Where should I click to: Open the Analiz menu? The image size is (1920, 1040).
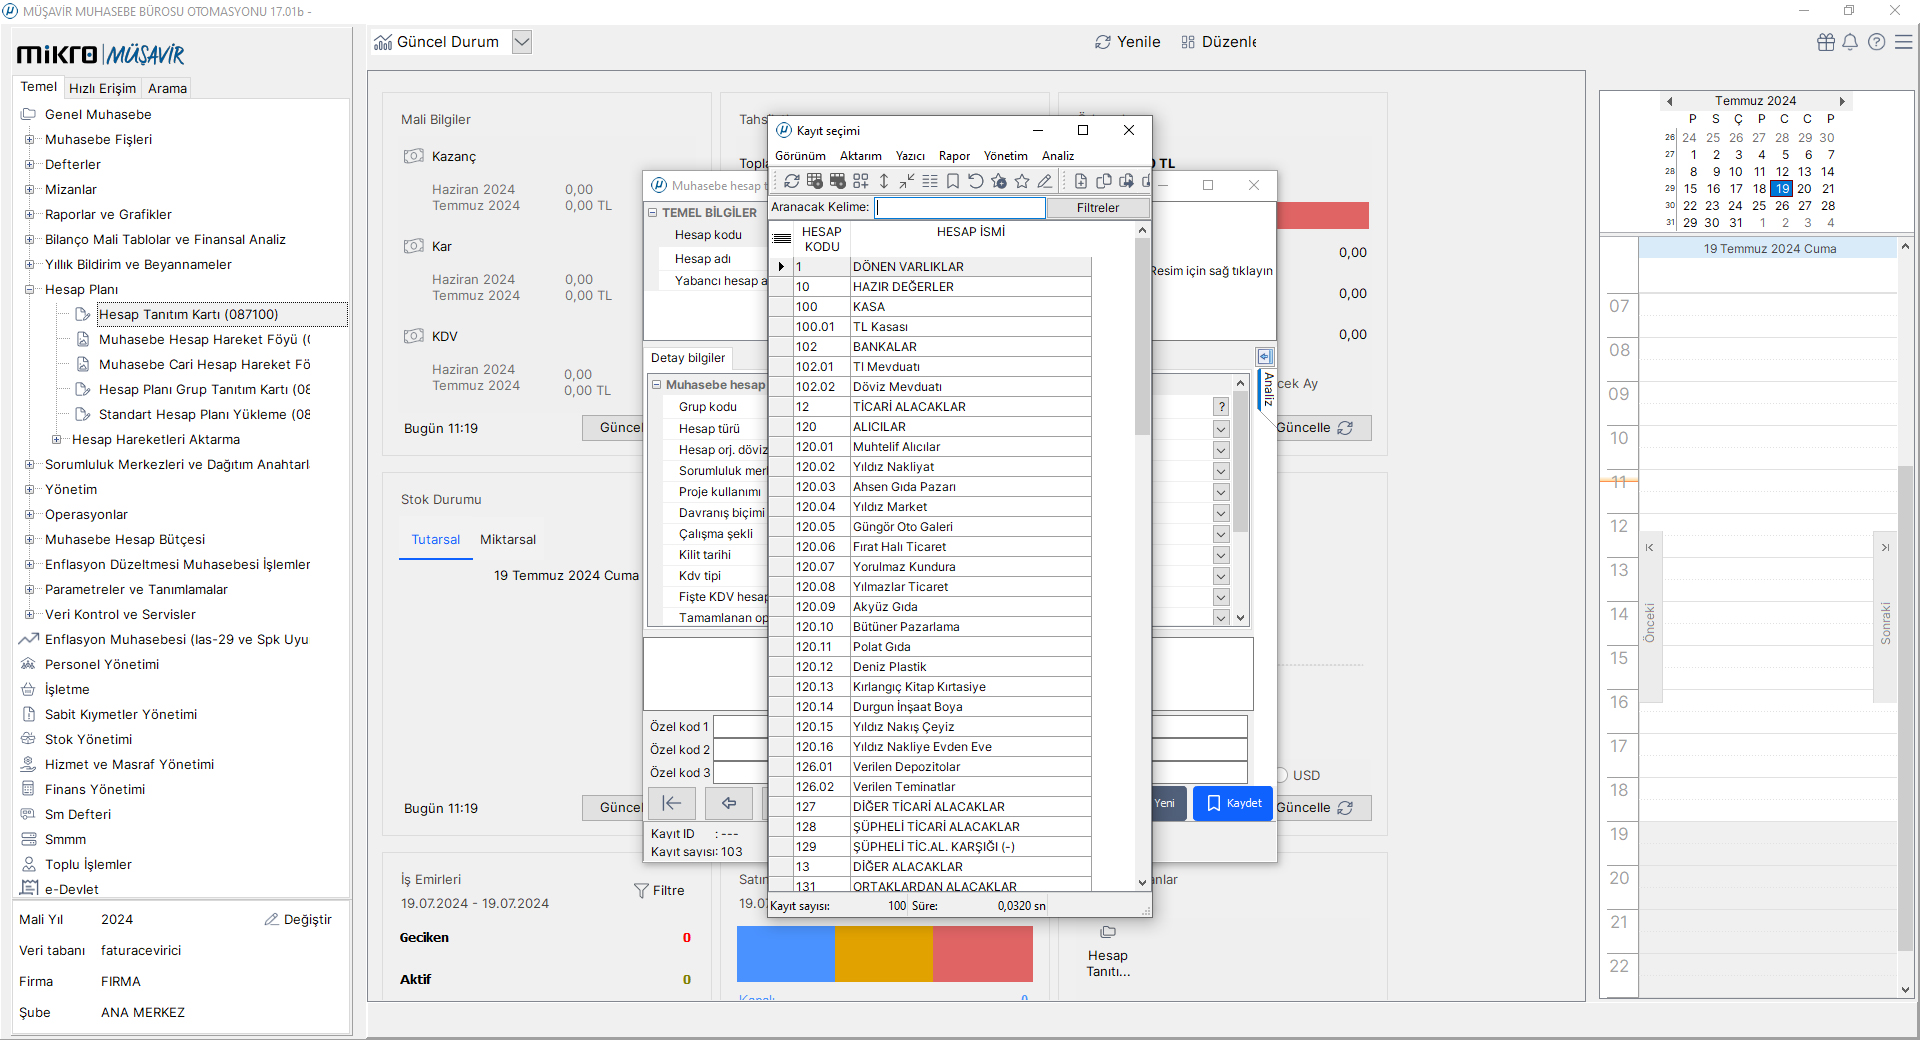coord(1058,156)
